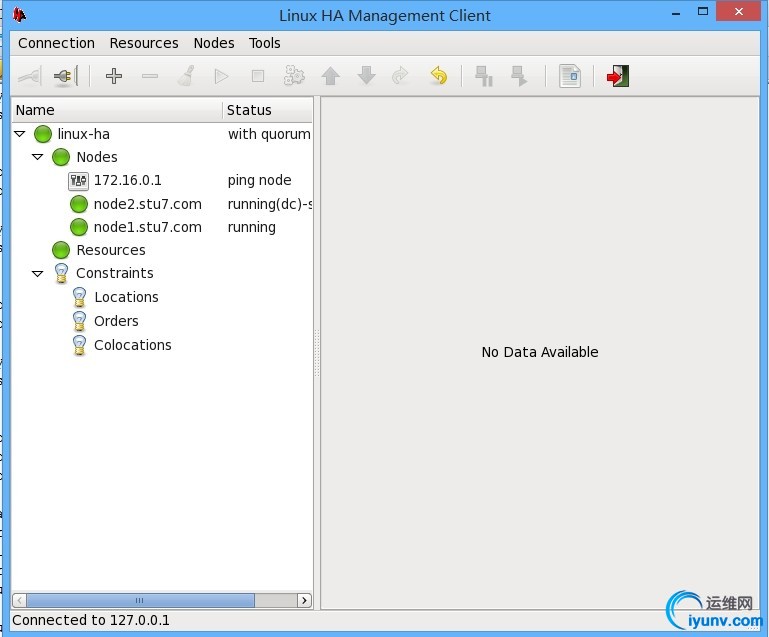The height and width of the screenshot is (637, 769).
Task: Collapse the Constraints tree branch
Action: 38,273
